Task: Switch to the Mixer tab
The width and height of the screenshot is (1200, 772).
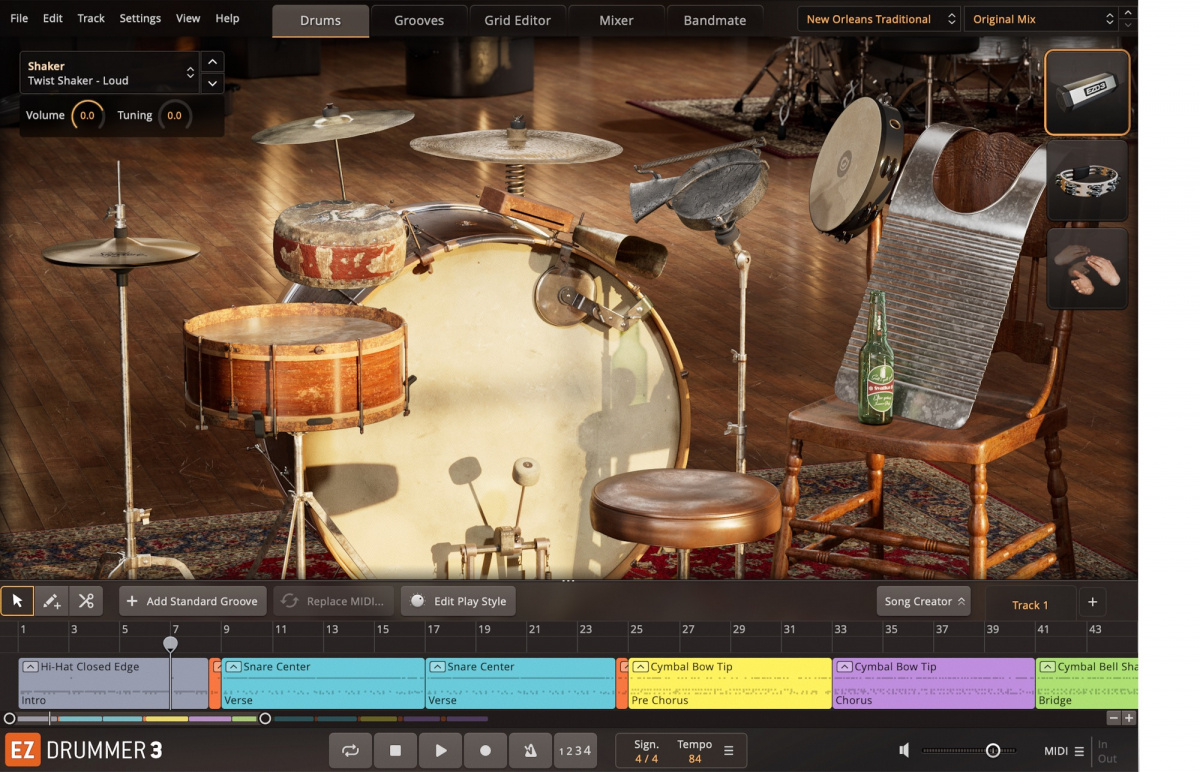Action: point(616,20)
